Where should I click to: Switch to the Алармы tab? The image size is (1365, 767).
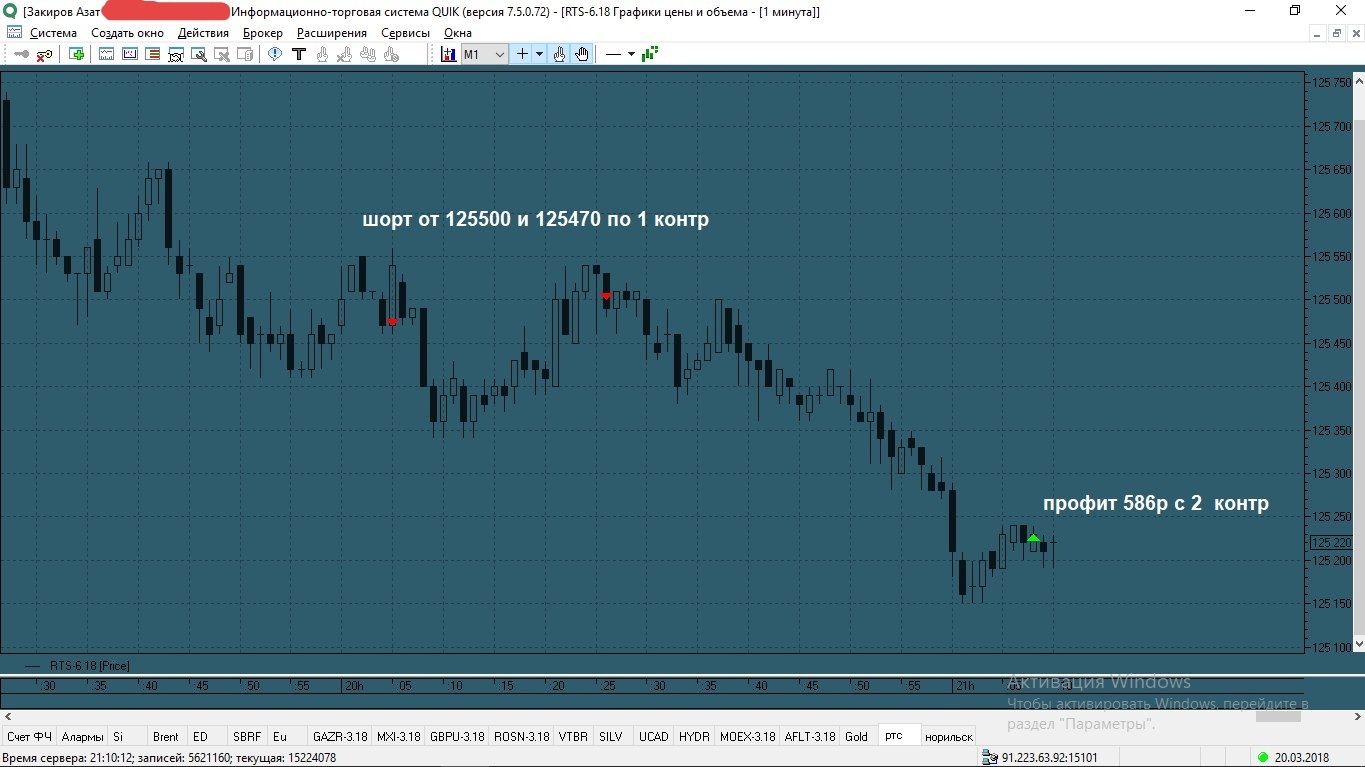[82, 736]
